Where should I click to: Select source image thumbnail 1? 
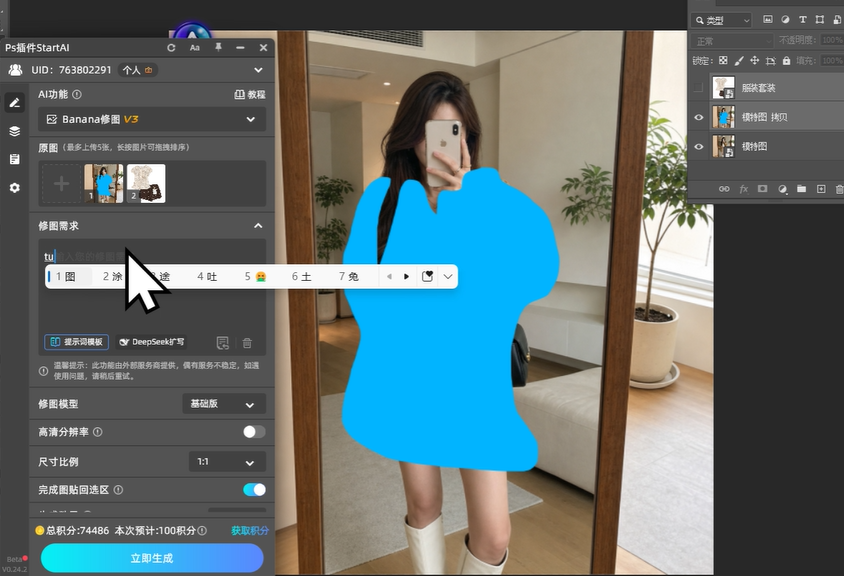point(104,184)
